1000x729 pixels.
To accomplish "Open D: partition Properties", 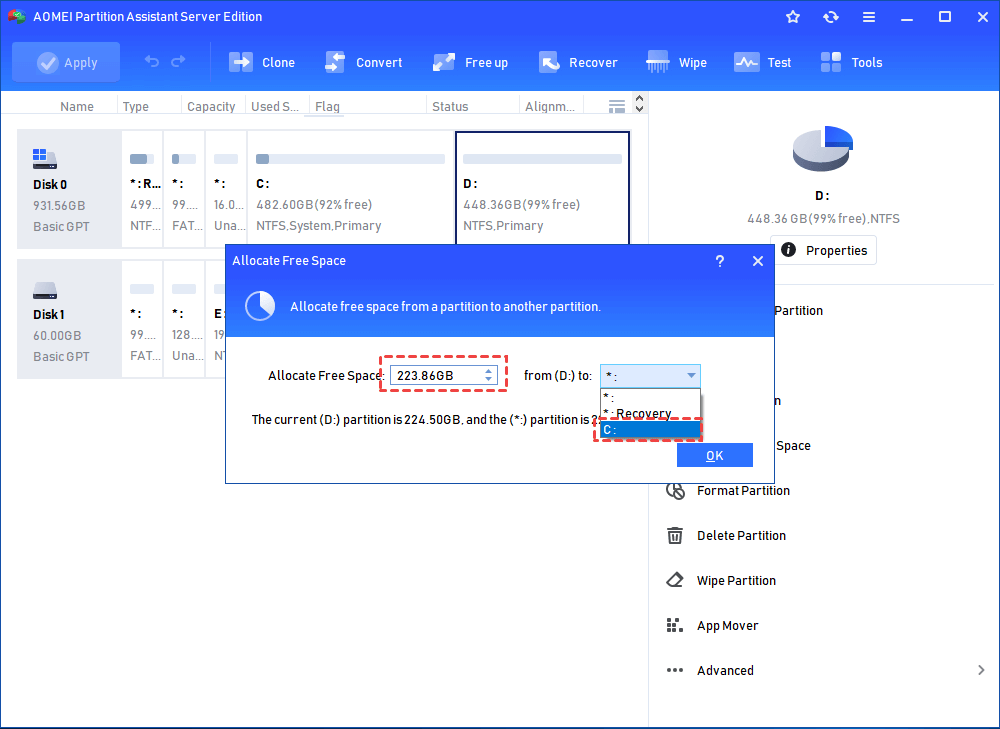I will point(823,250).
